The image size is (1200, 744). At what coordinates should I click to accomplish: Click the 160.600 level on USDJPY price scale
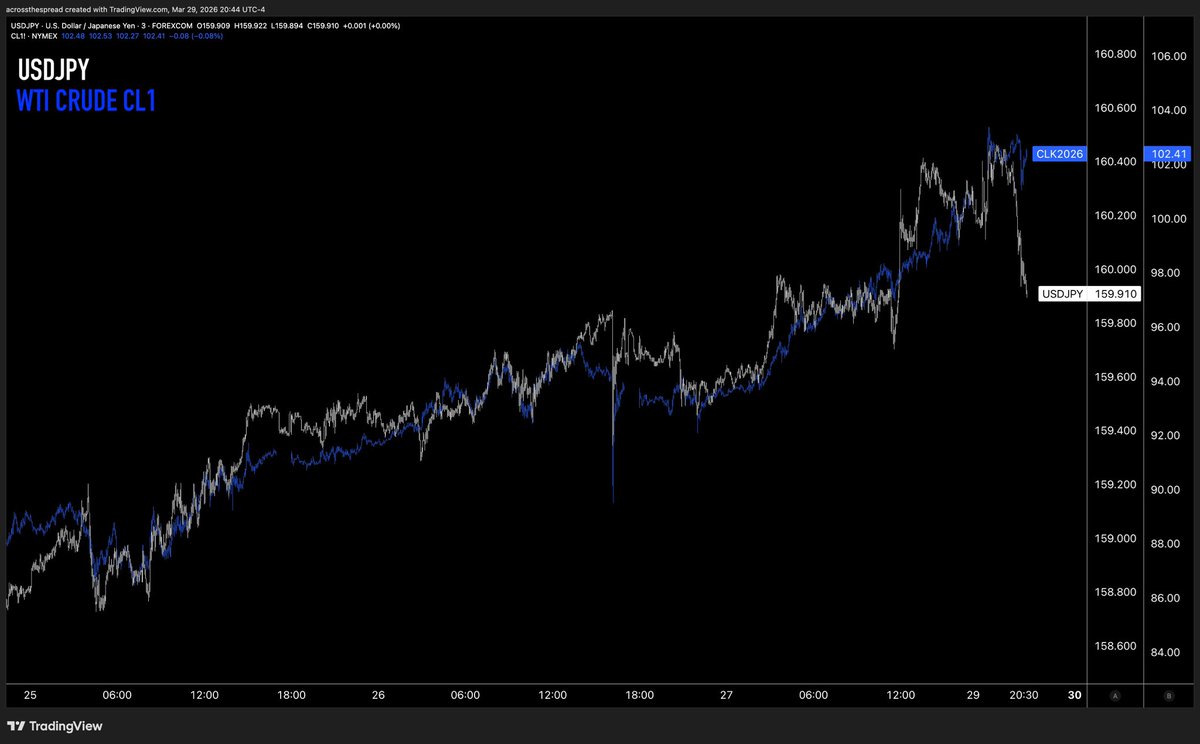click(x=1116, y=107)
